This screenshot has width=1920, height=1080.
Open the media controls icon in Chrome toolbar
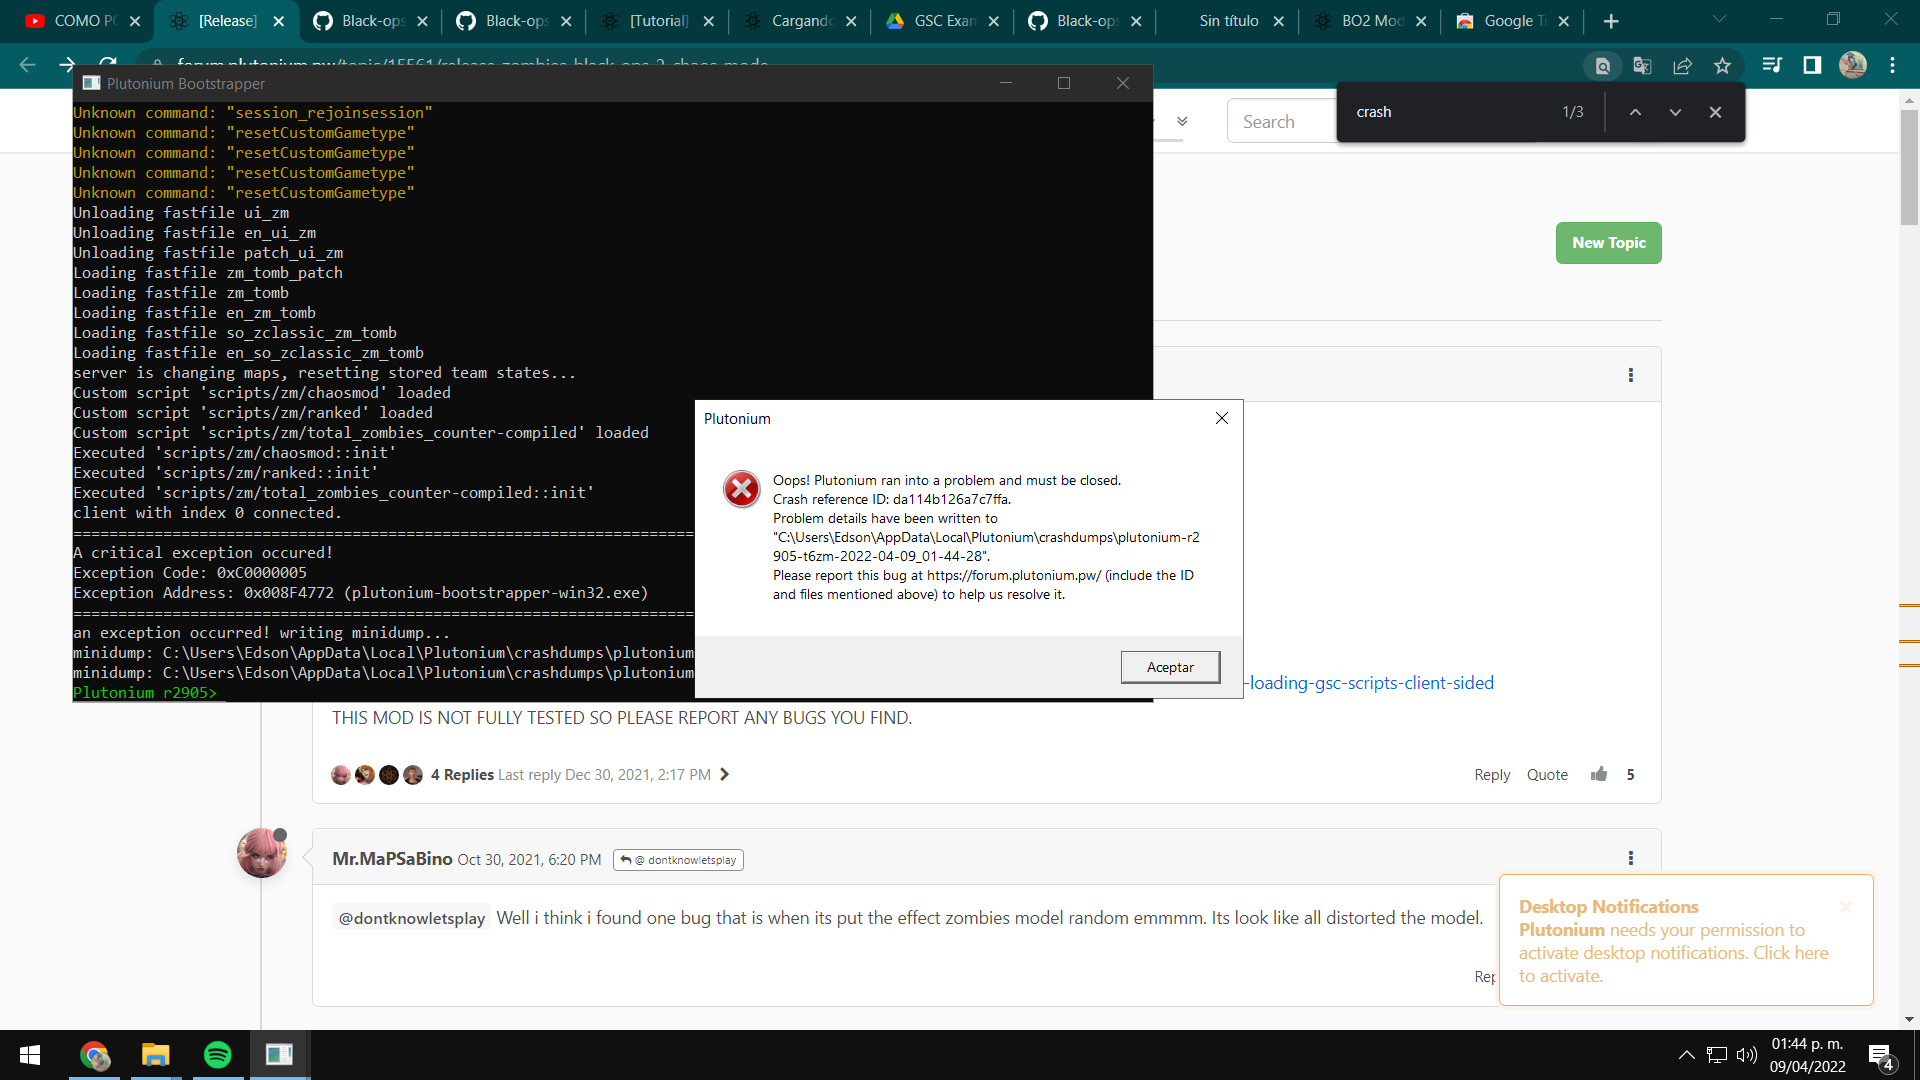point(1772,65)
